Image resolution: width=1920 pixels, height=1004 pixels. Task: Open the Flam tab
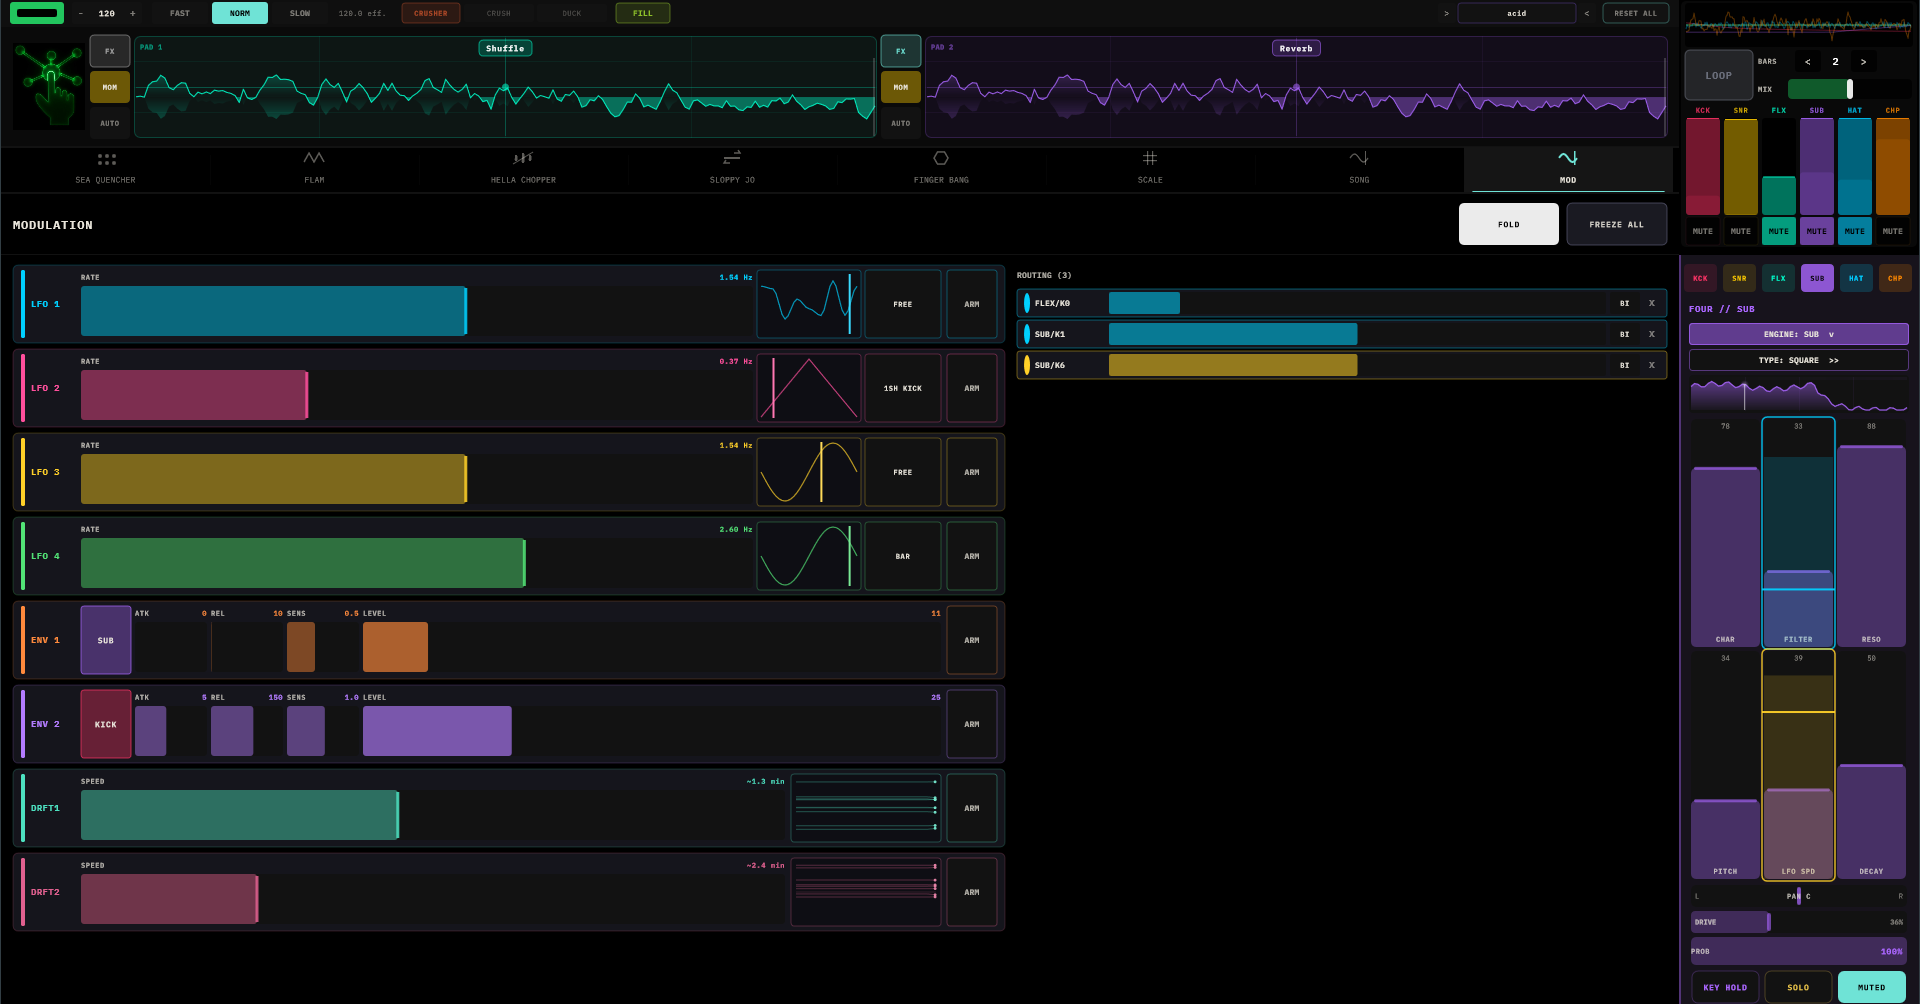pyautogui.click(x=314, y=169)
